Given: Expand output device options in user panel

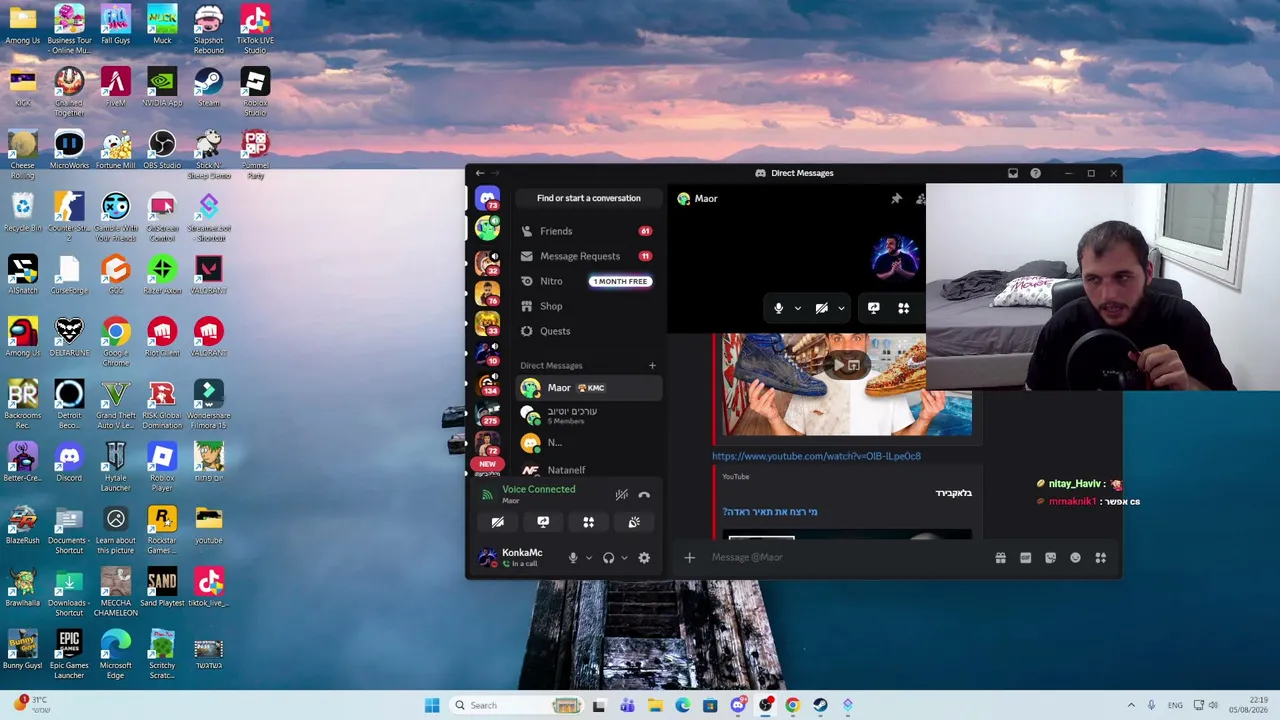Looking at the screenshot, I should [624, 558].
